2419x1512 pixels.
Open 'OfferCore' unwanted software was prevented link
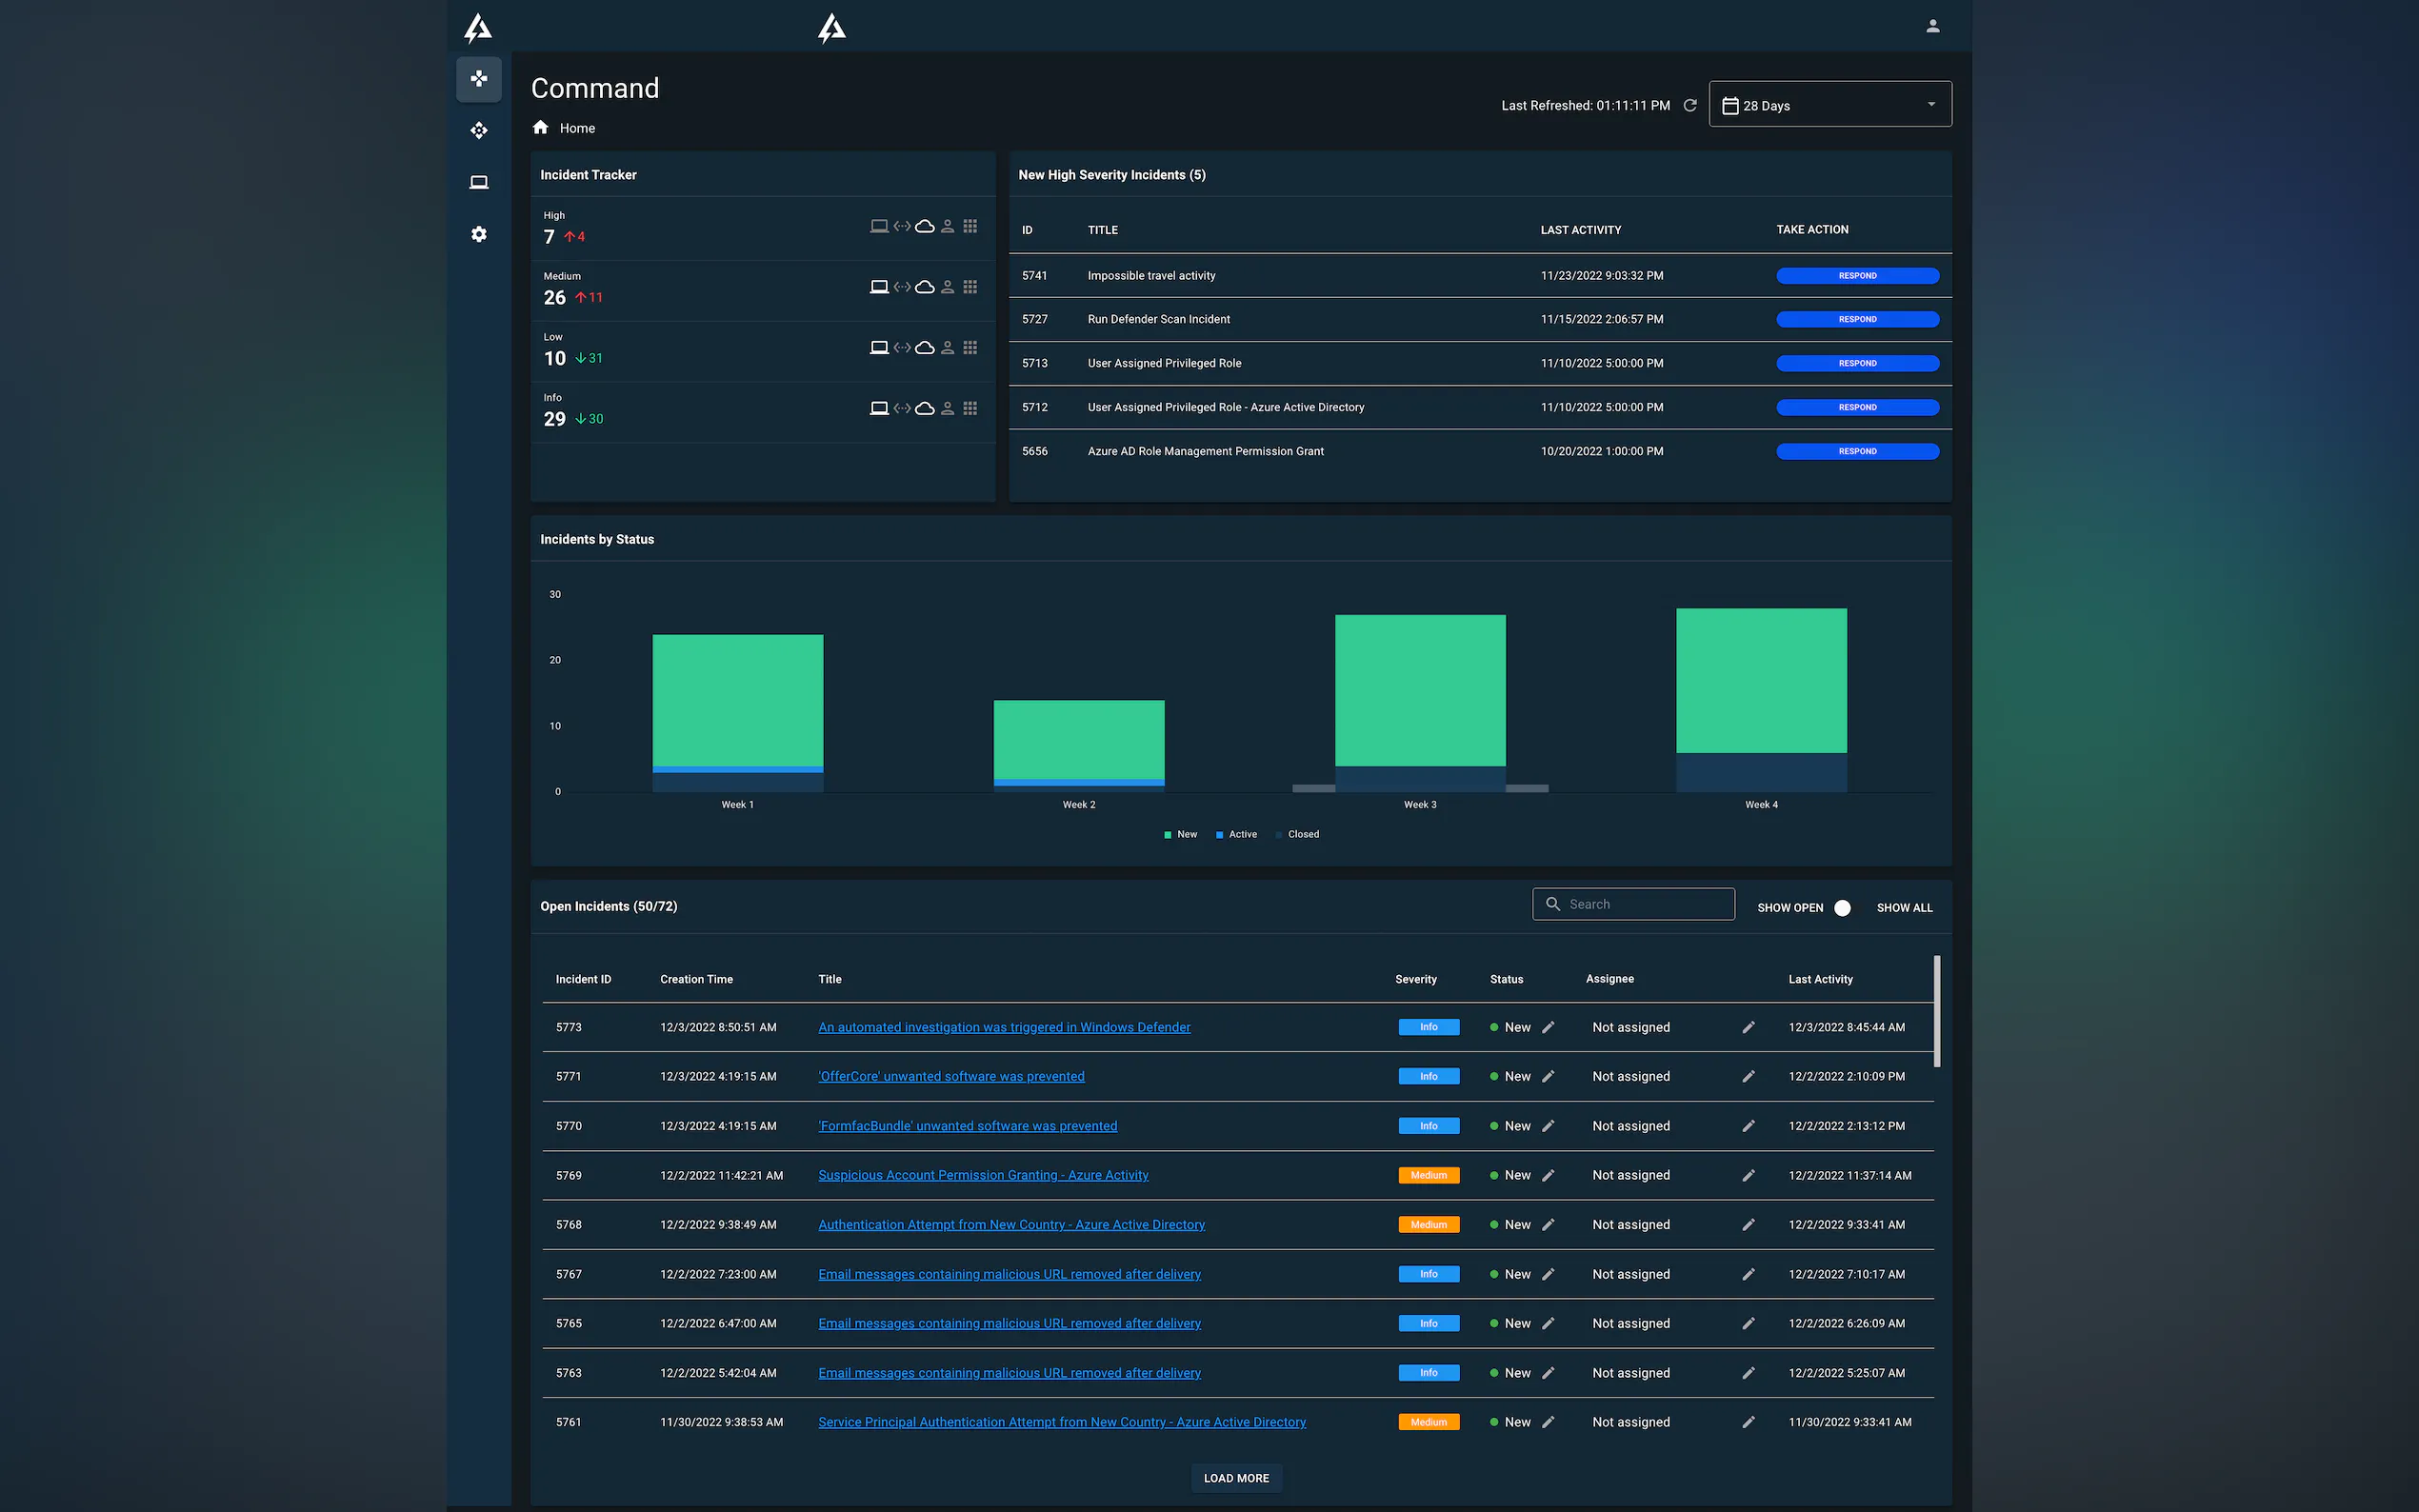(950, 1076)
